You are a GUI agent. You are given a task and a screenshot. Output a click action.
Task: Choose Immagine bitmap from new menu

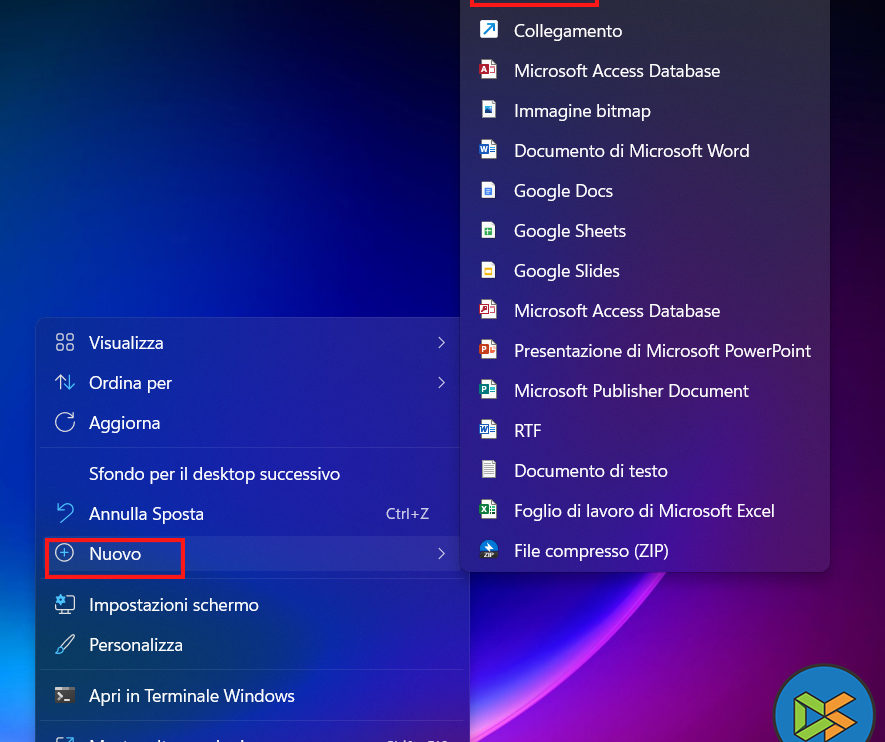point(582,110)
